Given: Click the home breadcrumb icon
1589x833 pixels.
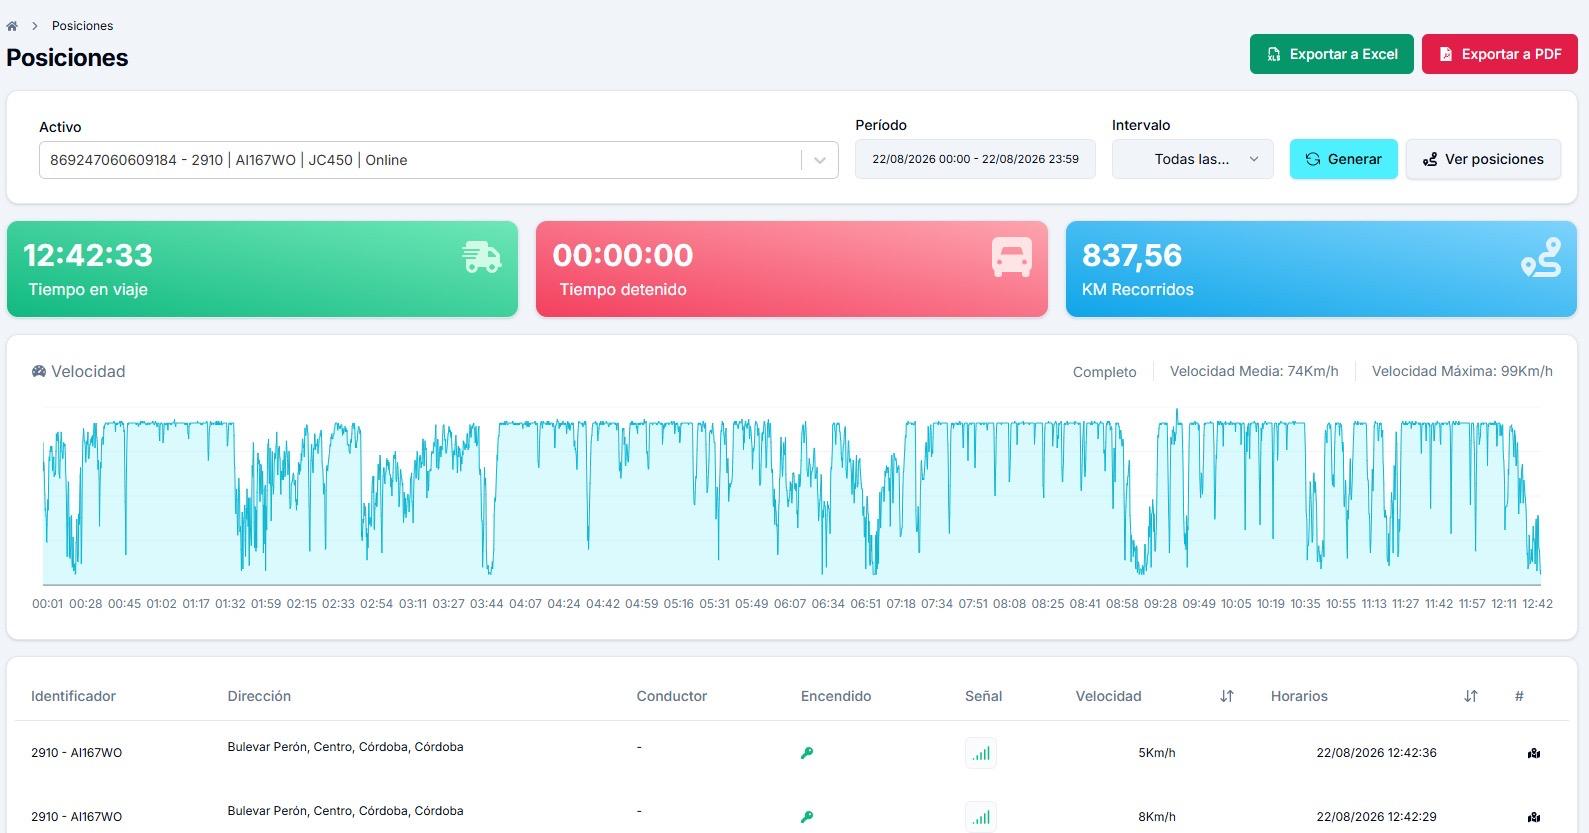Looking at the screenshot, I should (12, 26).
